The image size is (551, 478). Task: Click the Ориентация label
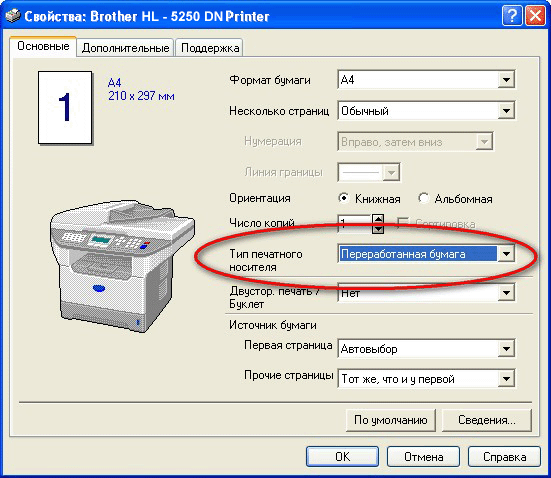[x=260, y=198]
